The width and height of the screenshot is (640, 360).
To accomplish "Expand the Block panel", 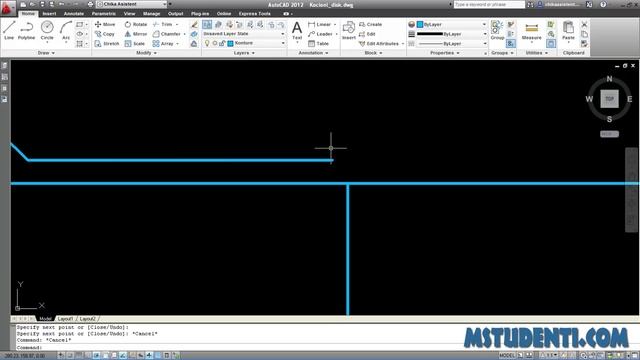I will tap(373, 53).
